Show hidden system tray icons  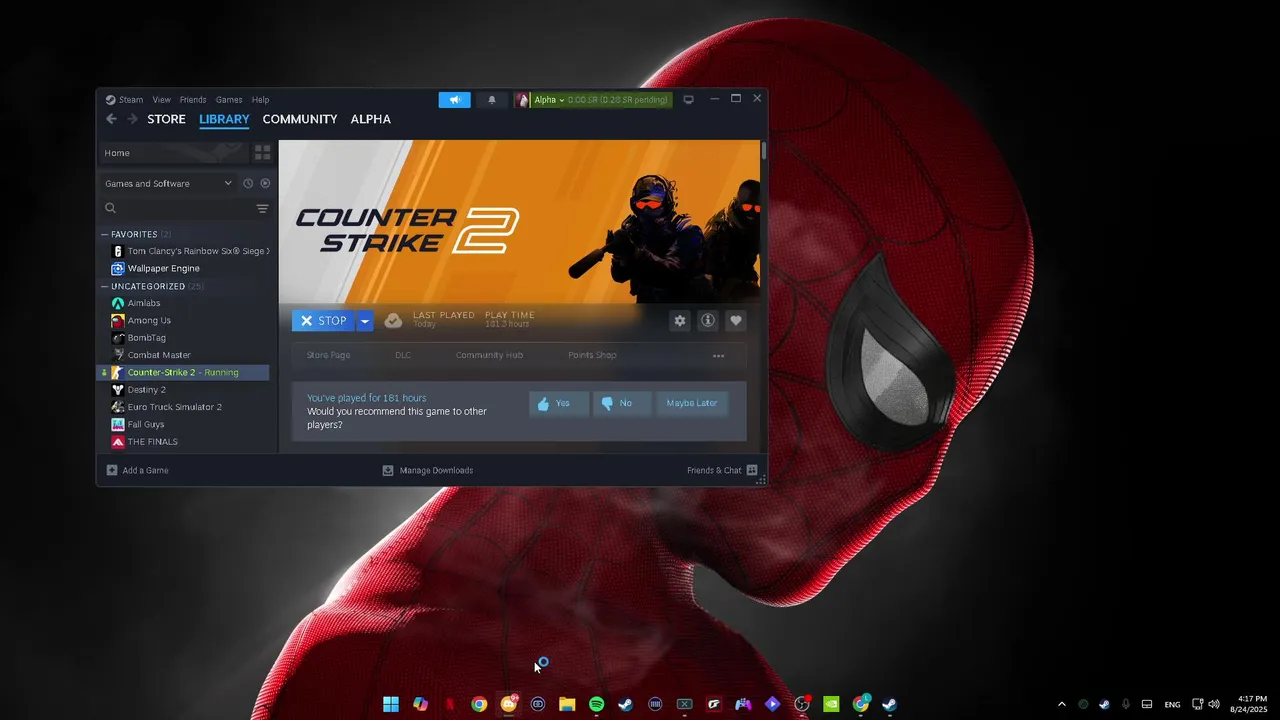pyautogui.click(x=1061, y=704)
